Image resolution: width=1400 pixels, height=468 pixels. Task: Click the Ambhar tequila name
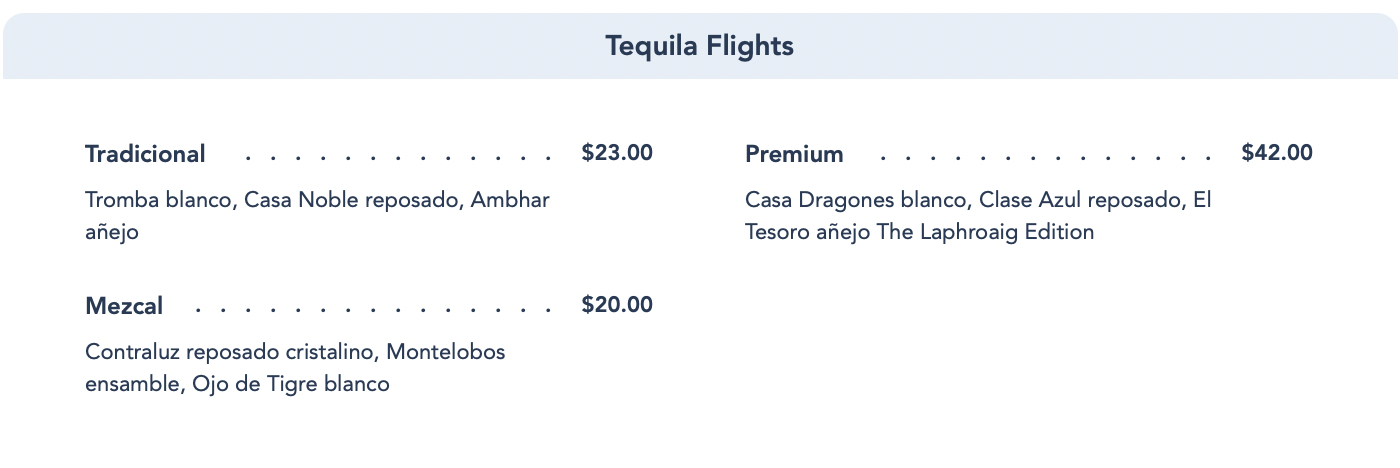point(510,200)
